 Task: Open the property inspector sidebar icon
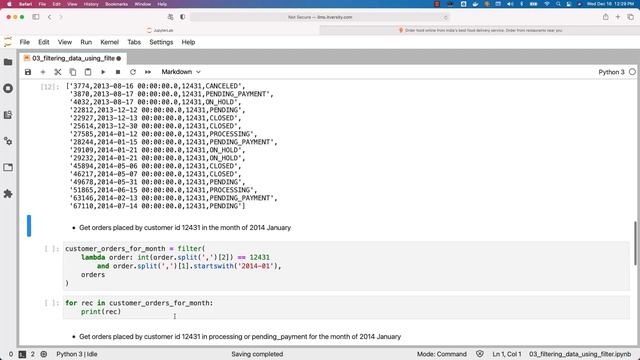tap(8, 141)
